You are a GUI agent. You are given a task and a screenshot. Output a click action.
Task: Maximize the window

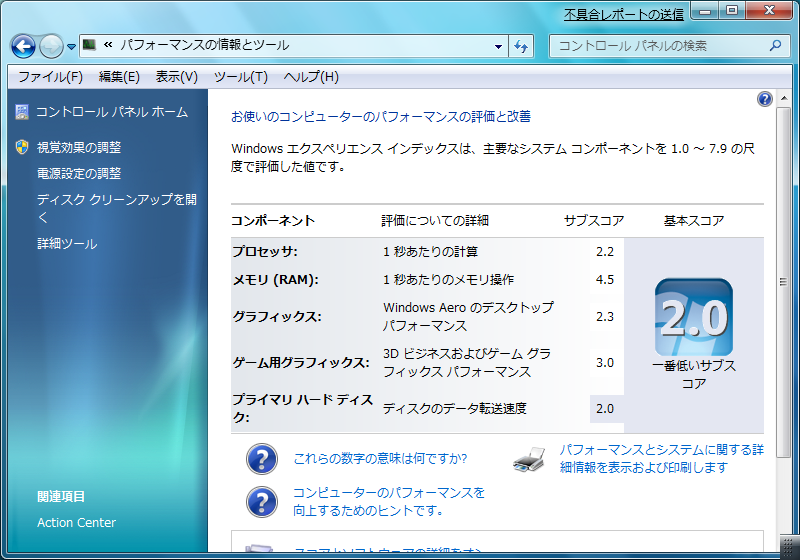pos(732,11)
